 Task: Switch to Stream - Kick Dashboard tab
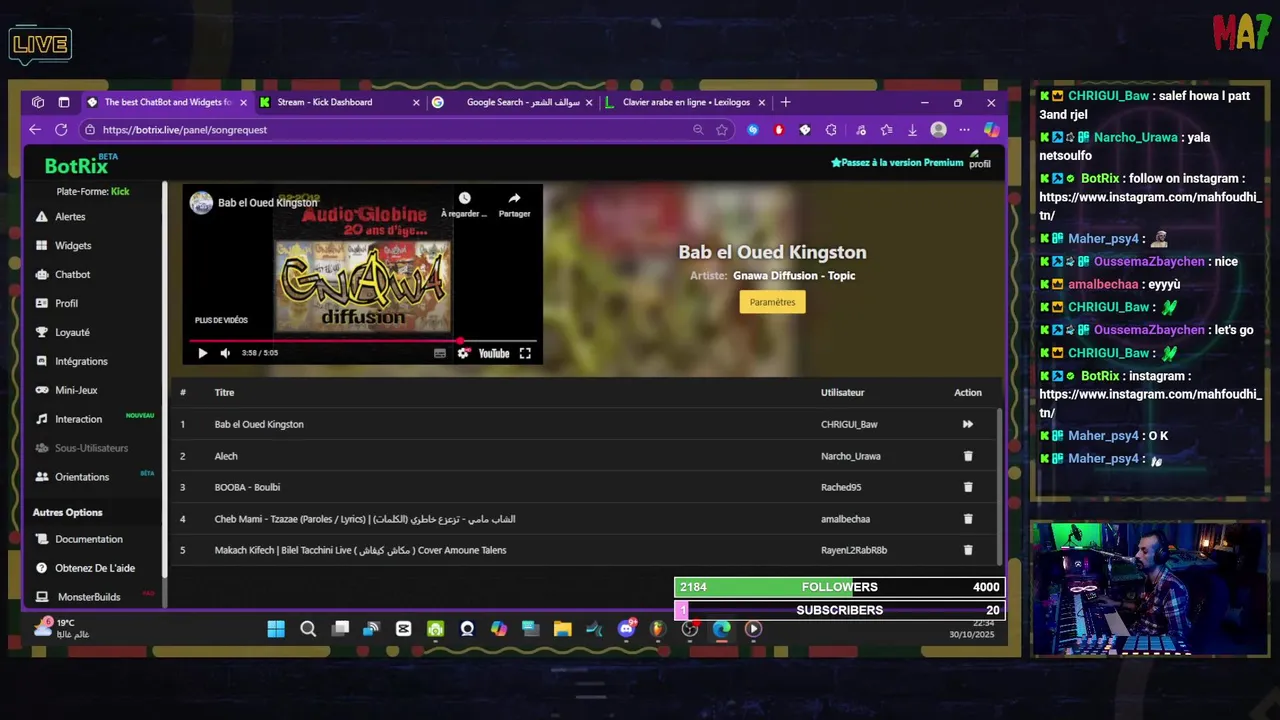(x=338, y=102)
